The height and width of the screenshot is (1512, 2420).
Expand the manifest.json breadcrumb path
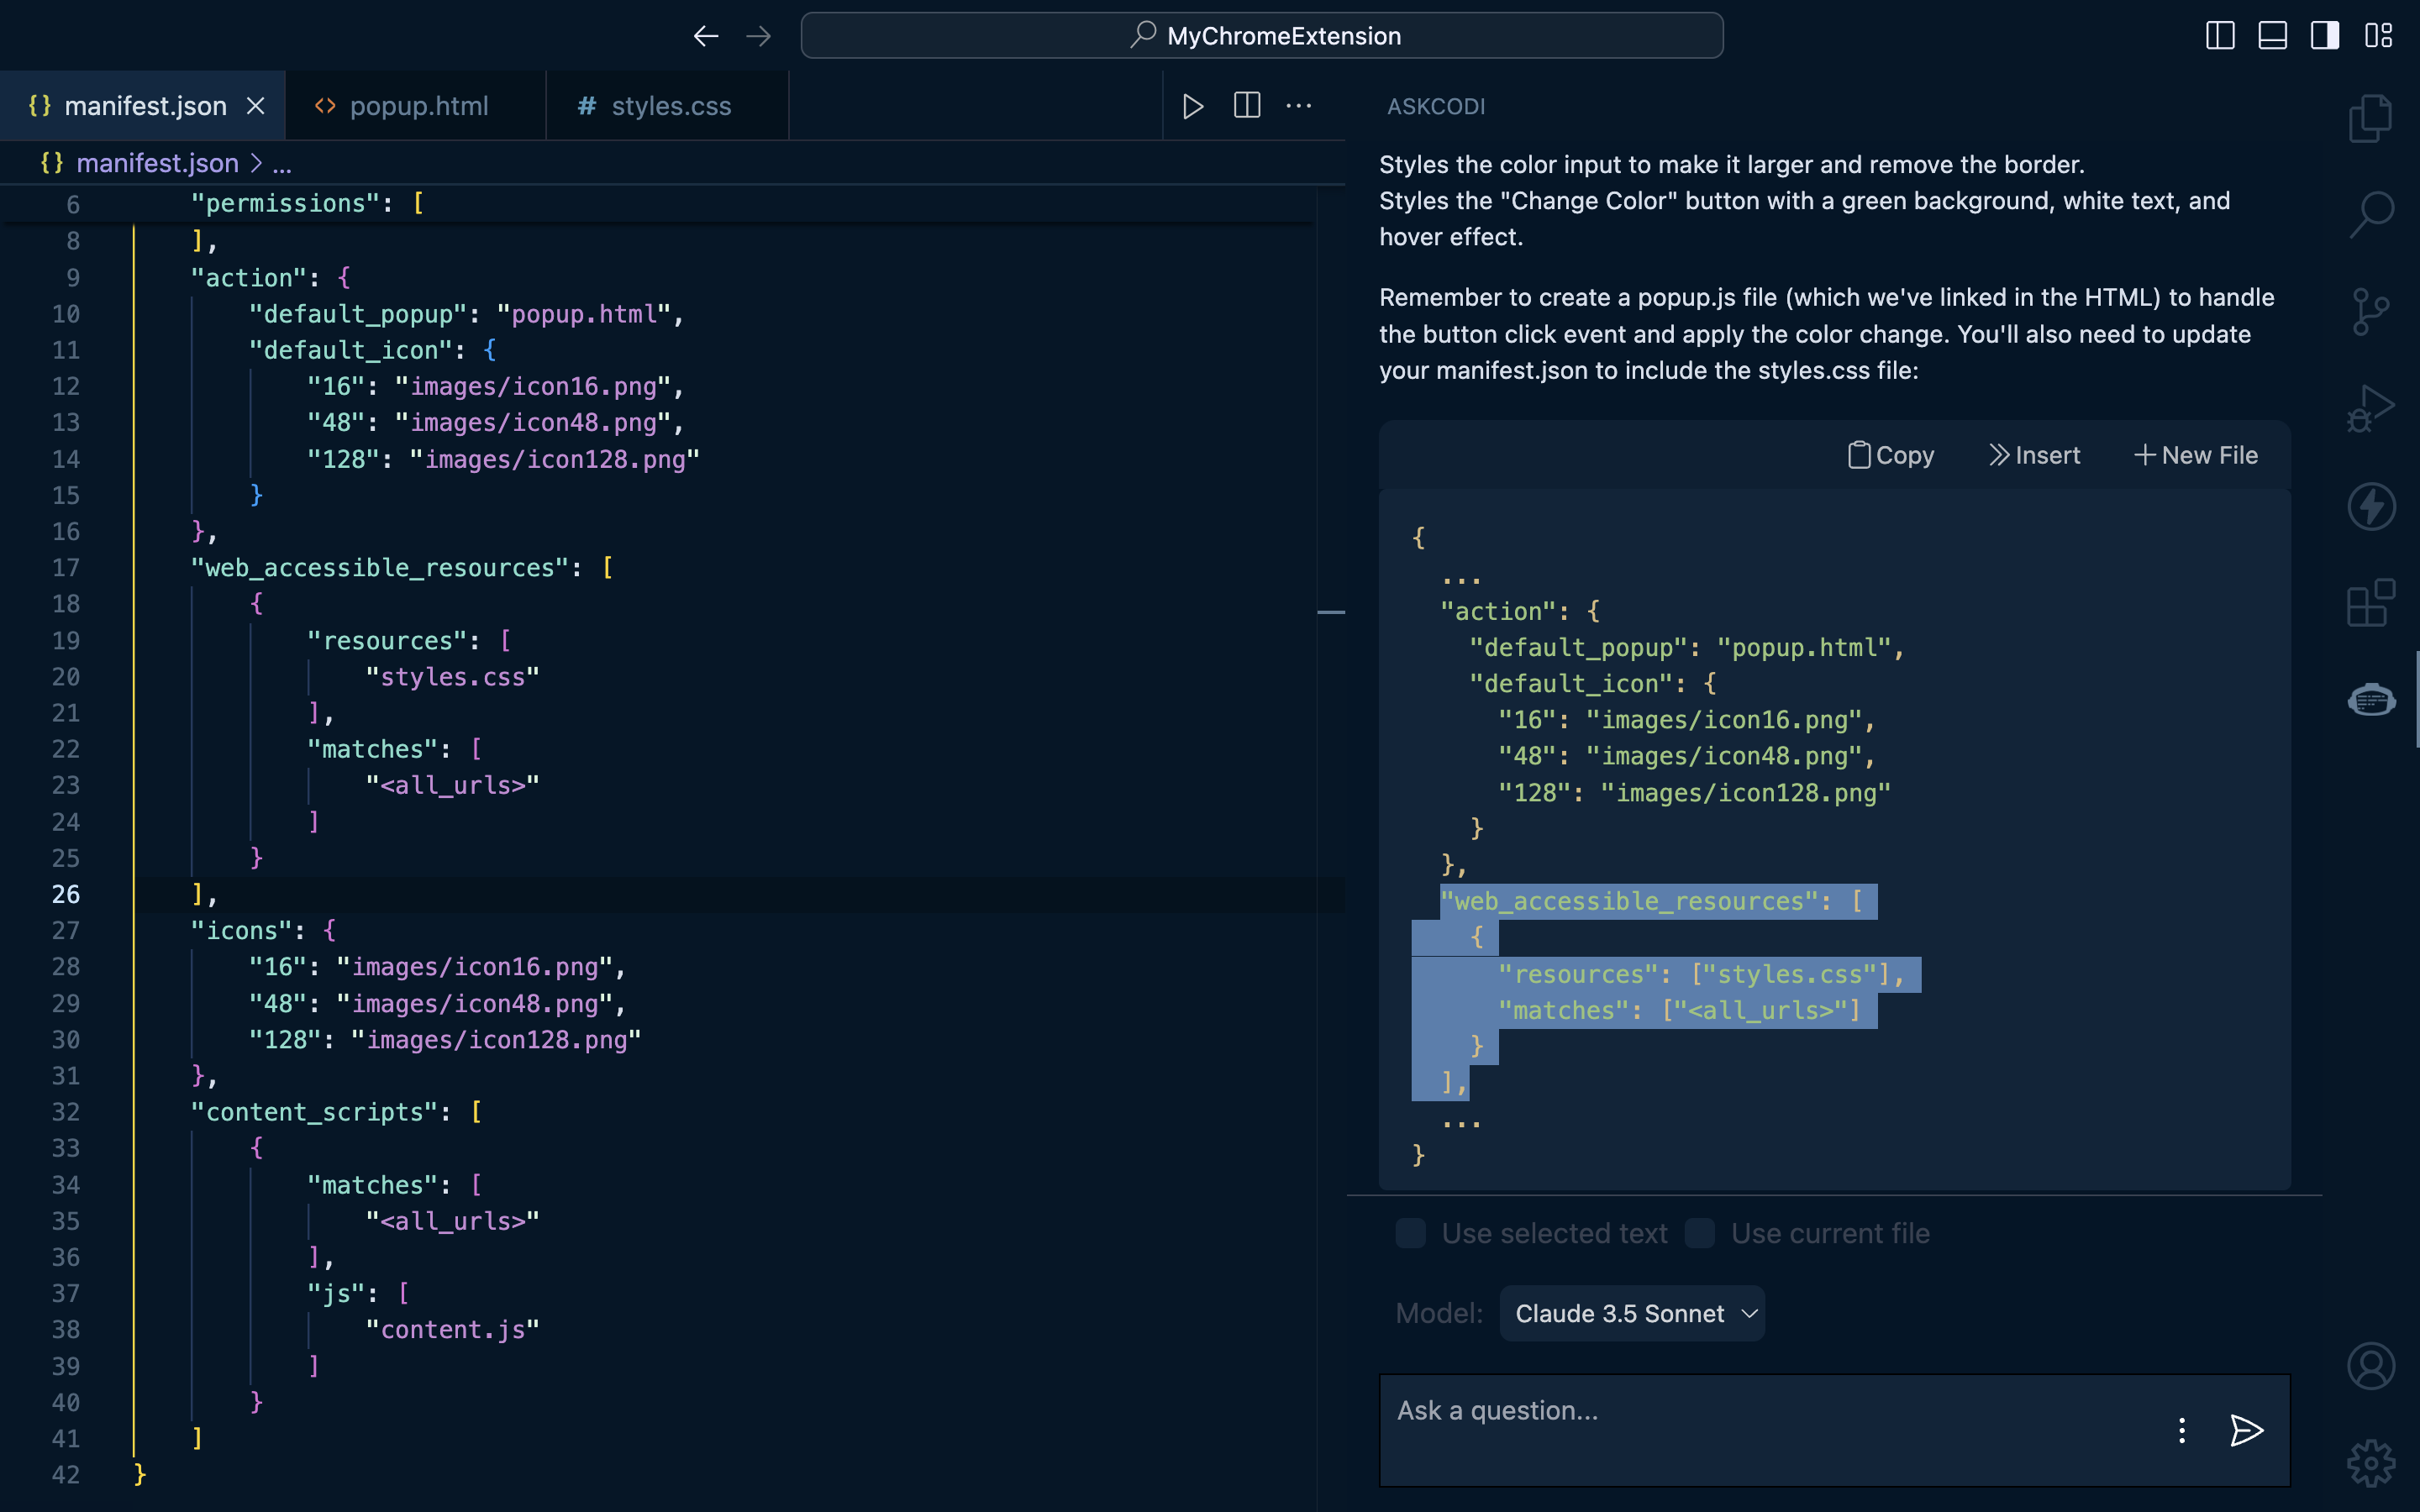pos(279,162)
